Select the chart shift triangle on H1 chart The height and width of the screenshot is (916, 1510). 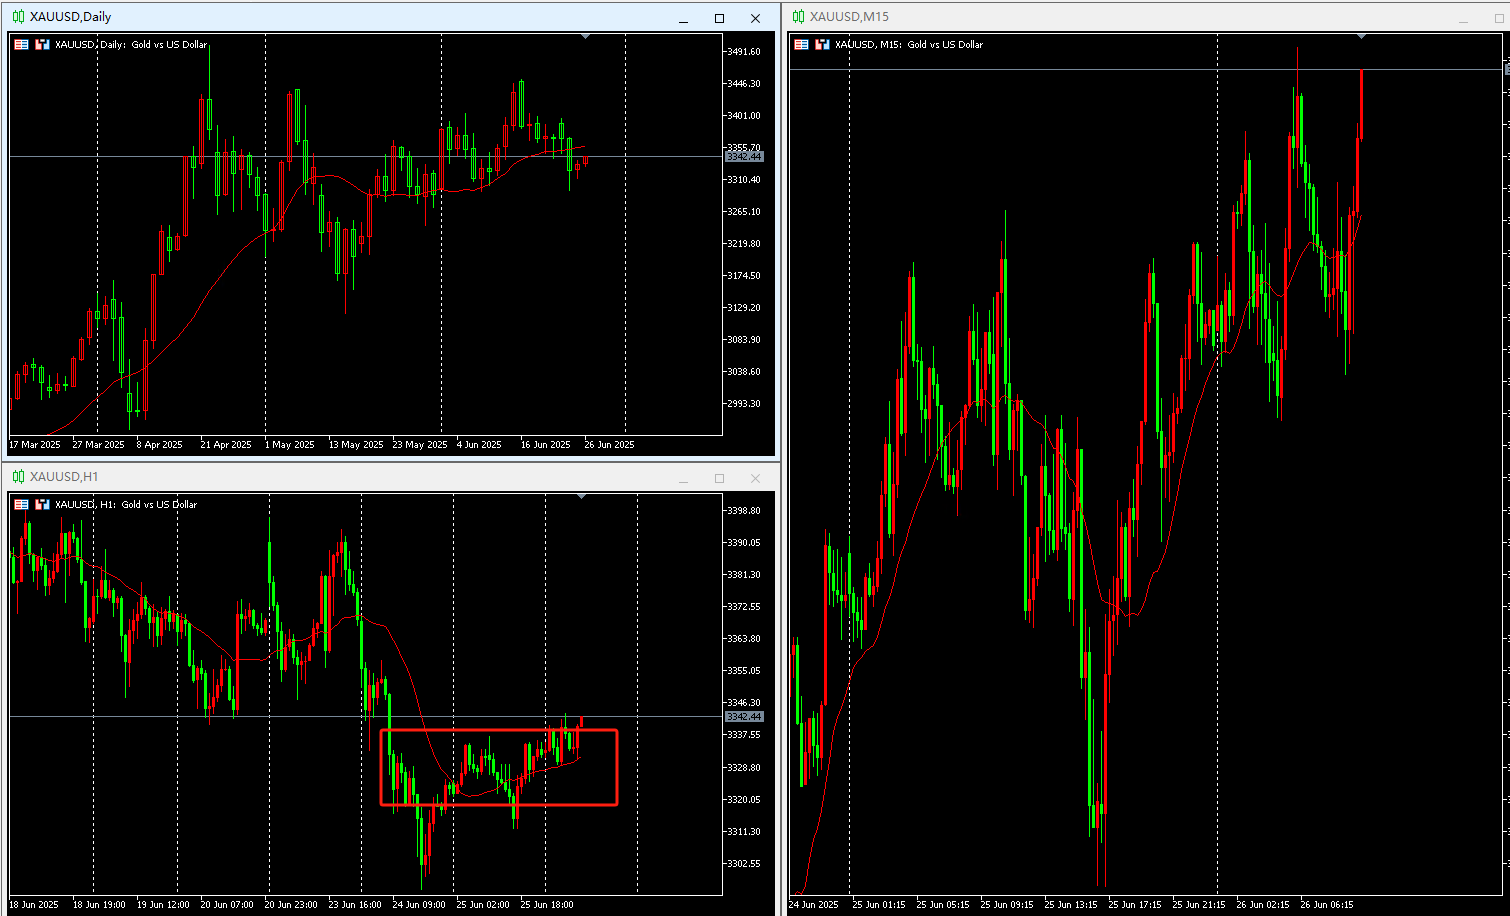[x=582, y=496]
